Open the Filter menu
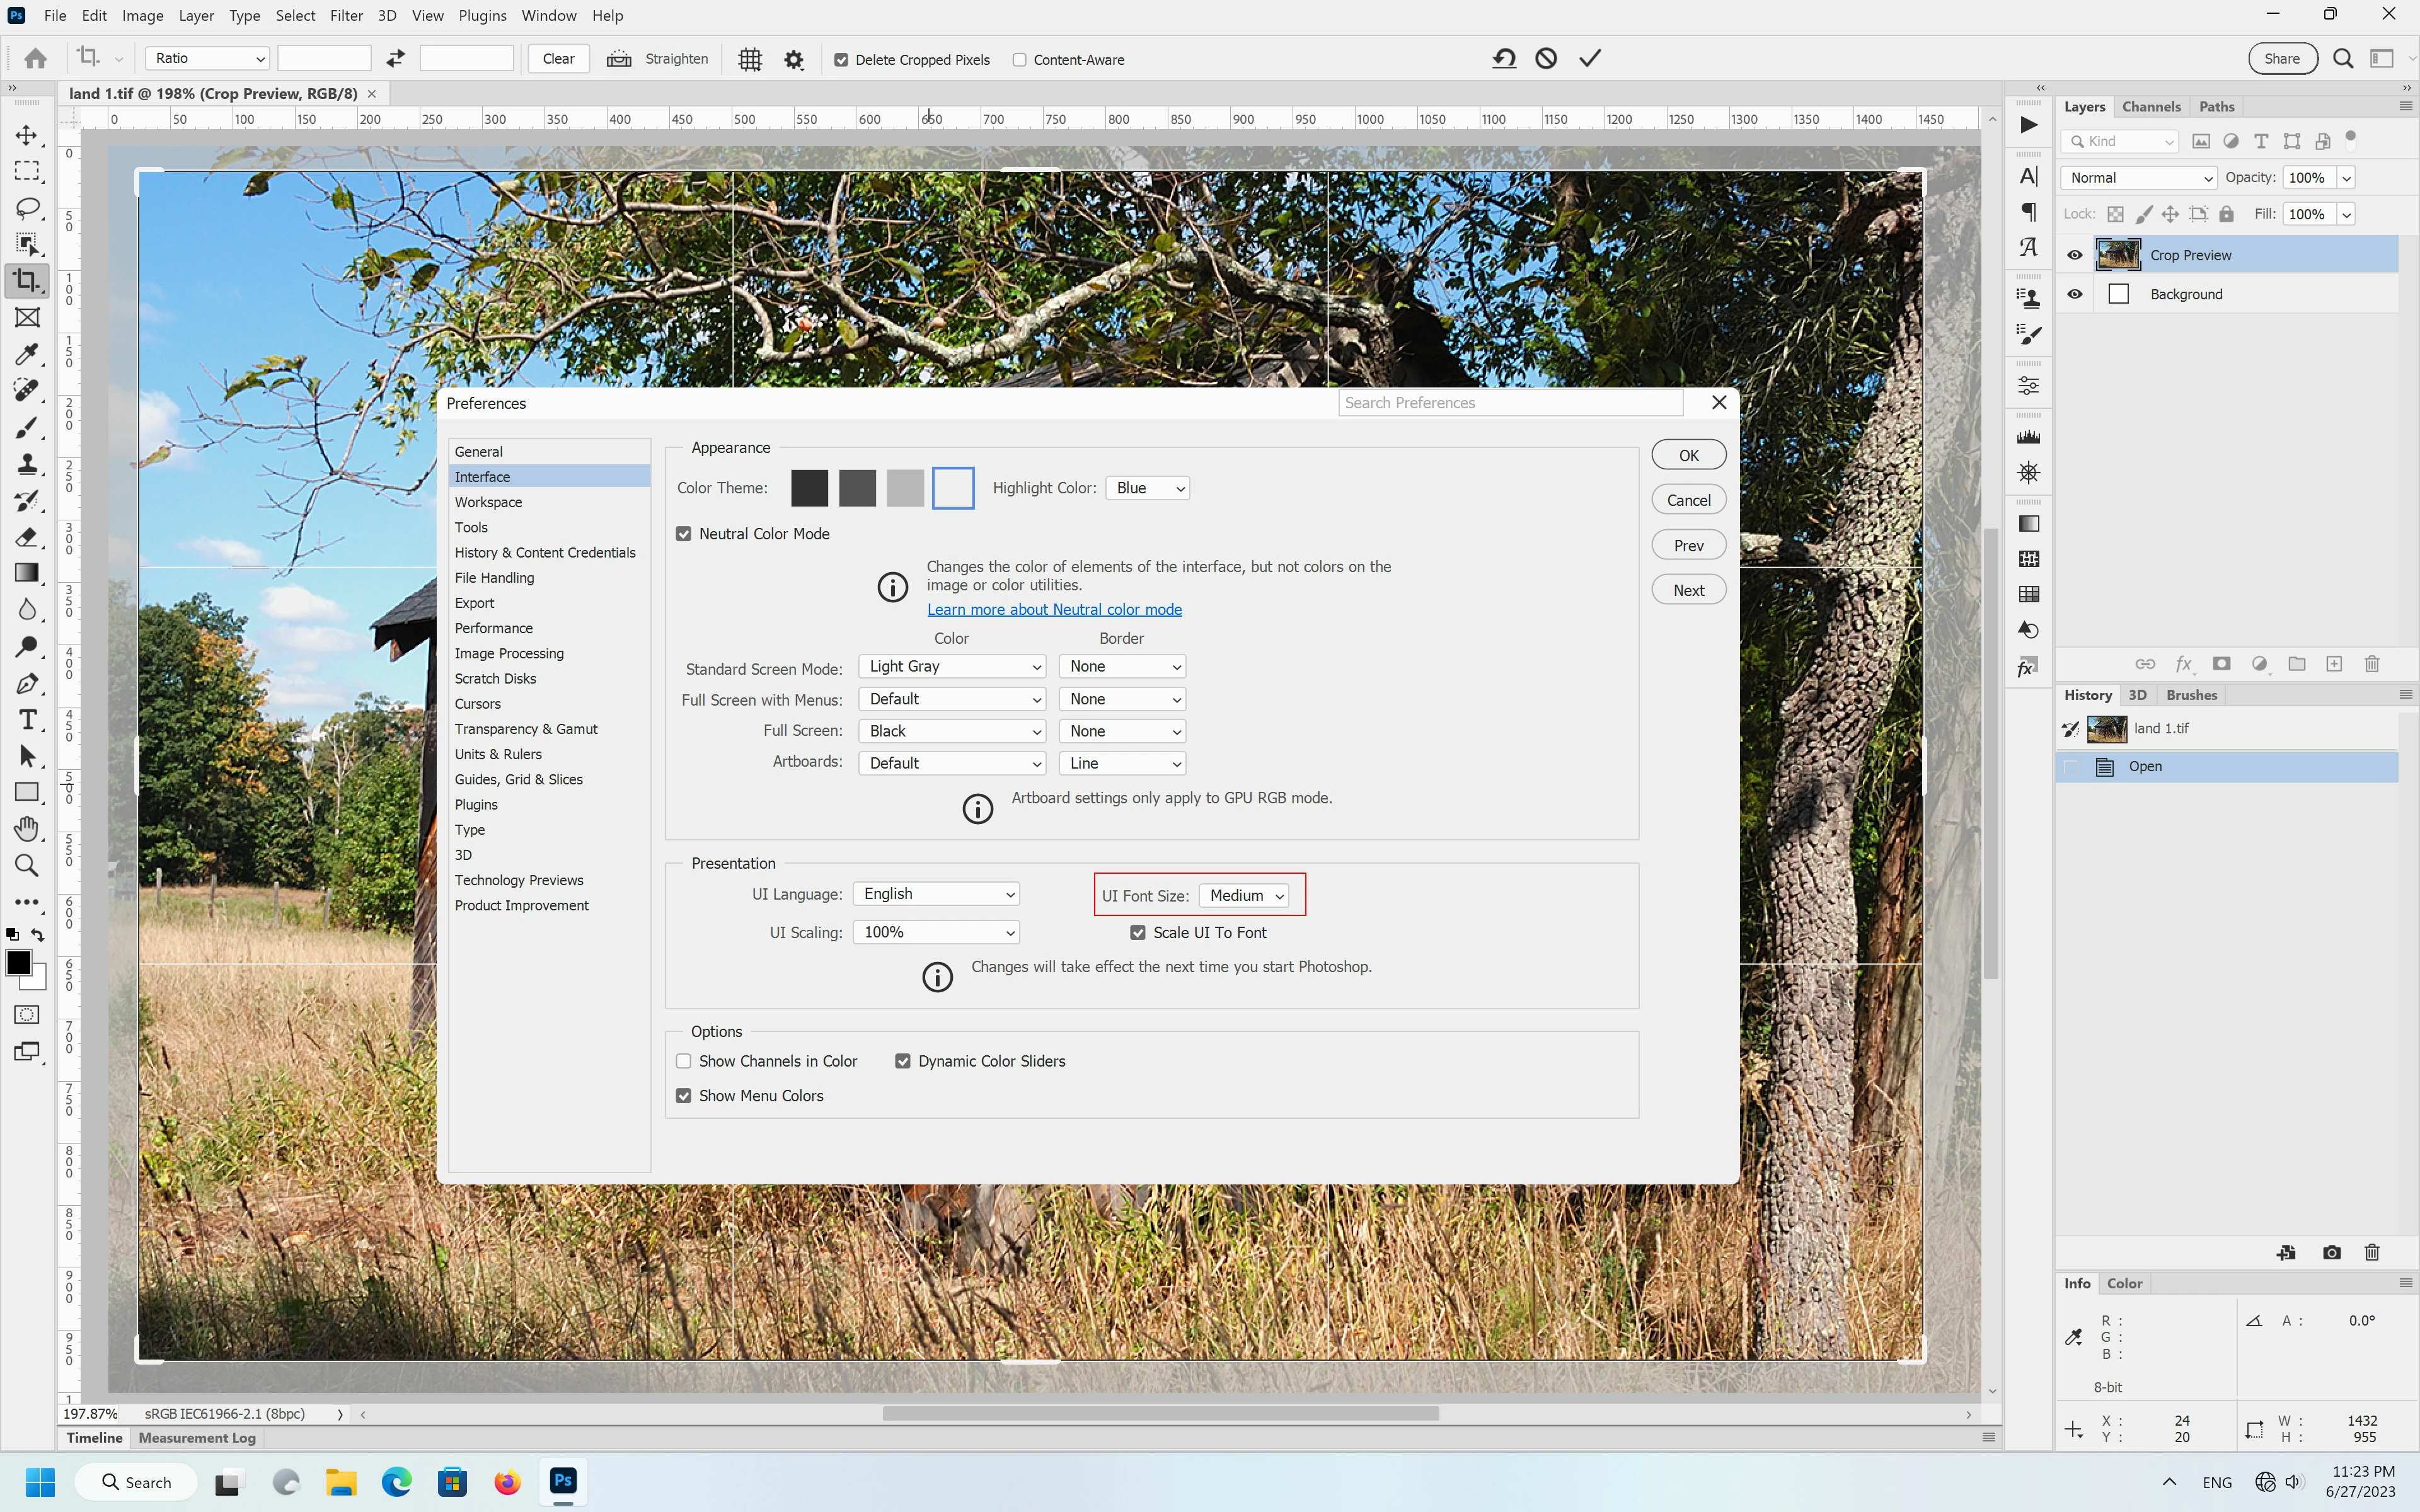This screenshot has width=2420, height=1512. (x=346, y=15)
